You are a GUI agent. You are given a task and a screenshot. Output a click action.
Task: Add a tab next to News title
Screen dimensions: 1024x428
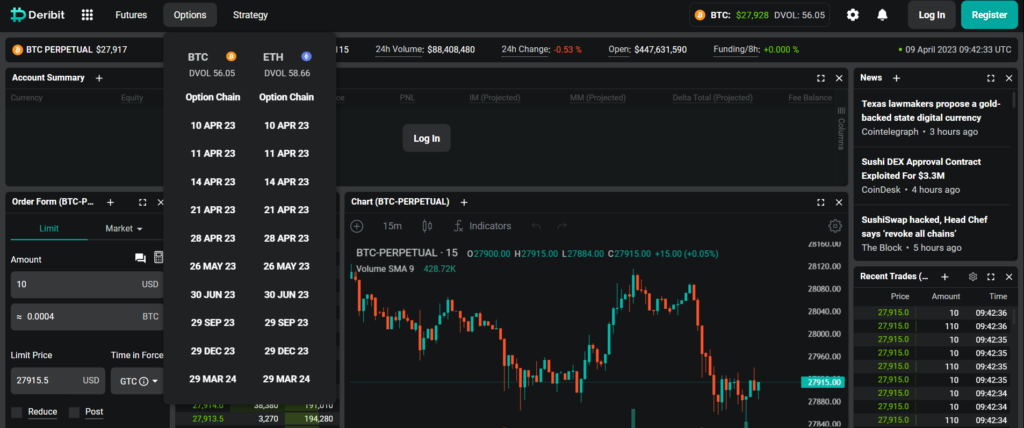pyautogui.click(x=897, y=78)
